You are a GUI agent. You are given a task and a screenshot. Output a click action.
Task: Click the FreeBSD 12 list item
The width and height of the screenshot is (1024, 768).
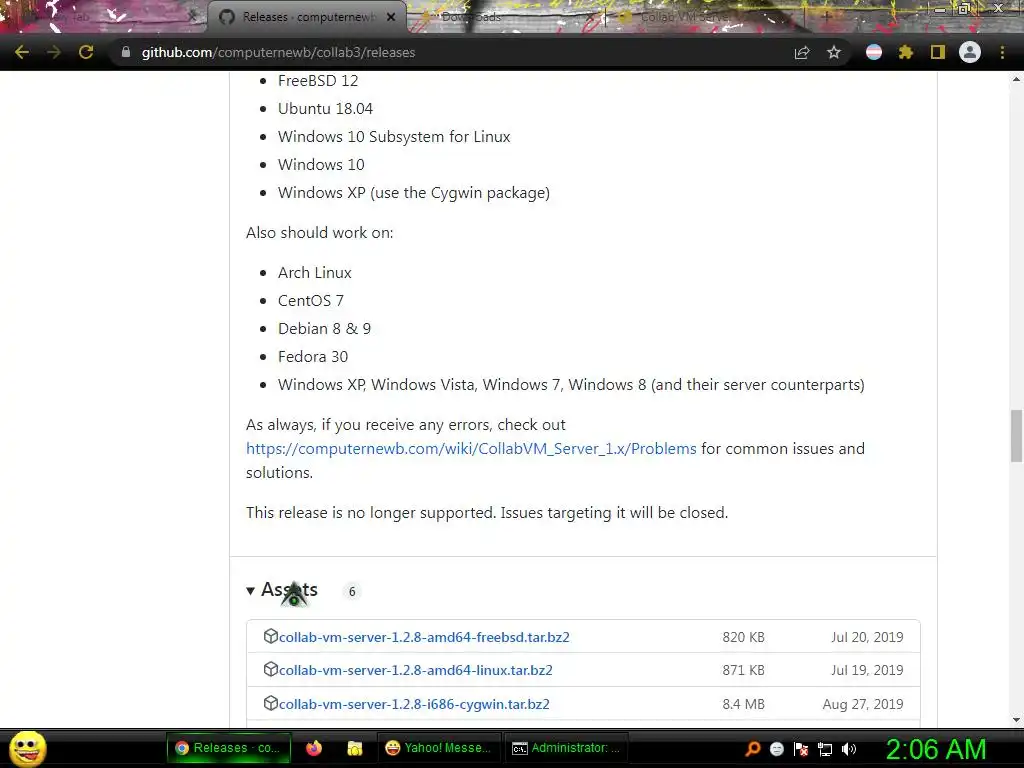[x=318, y=80]
